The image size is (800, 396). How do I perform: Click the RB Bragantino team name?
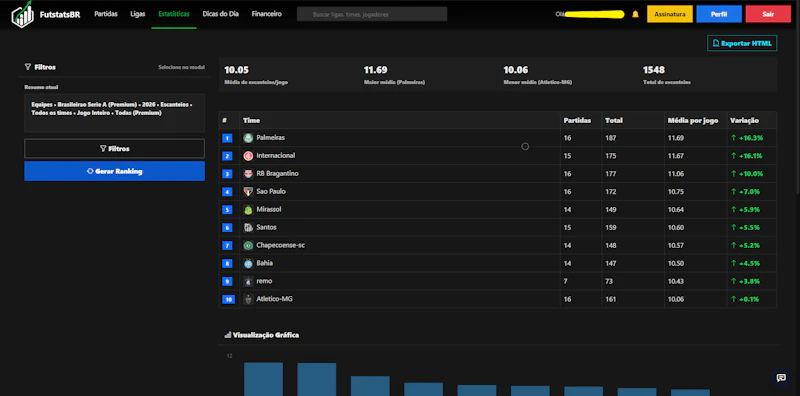[x=277, y=174]
